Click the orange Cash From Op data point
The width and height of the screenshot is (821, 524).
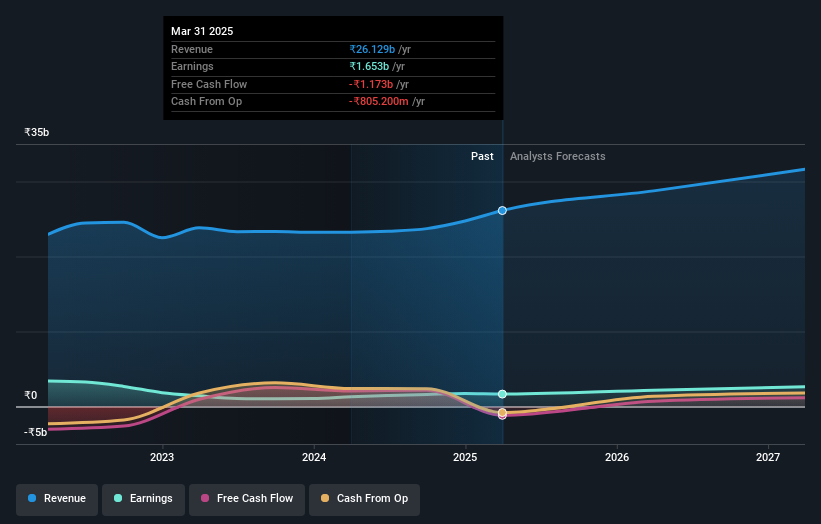click(x=502, y=412)
